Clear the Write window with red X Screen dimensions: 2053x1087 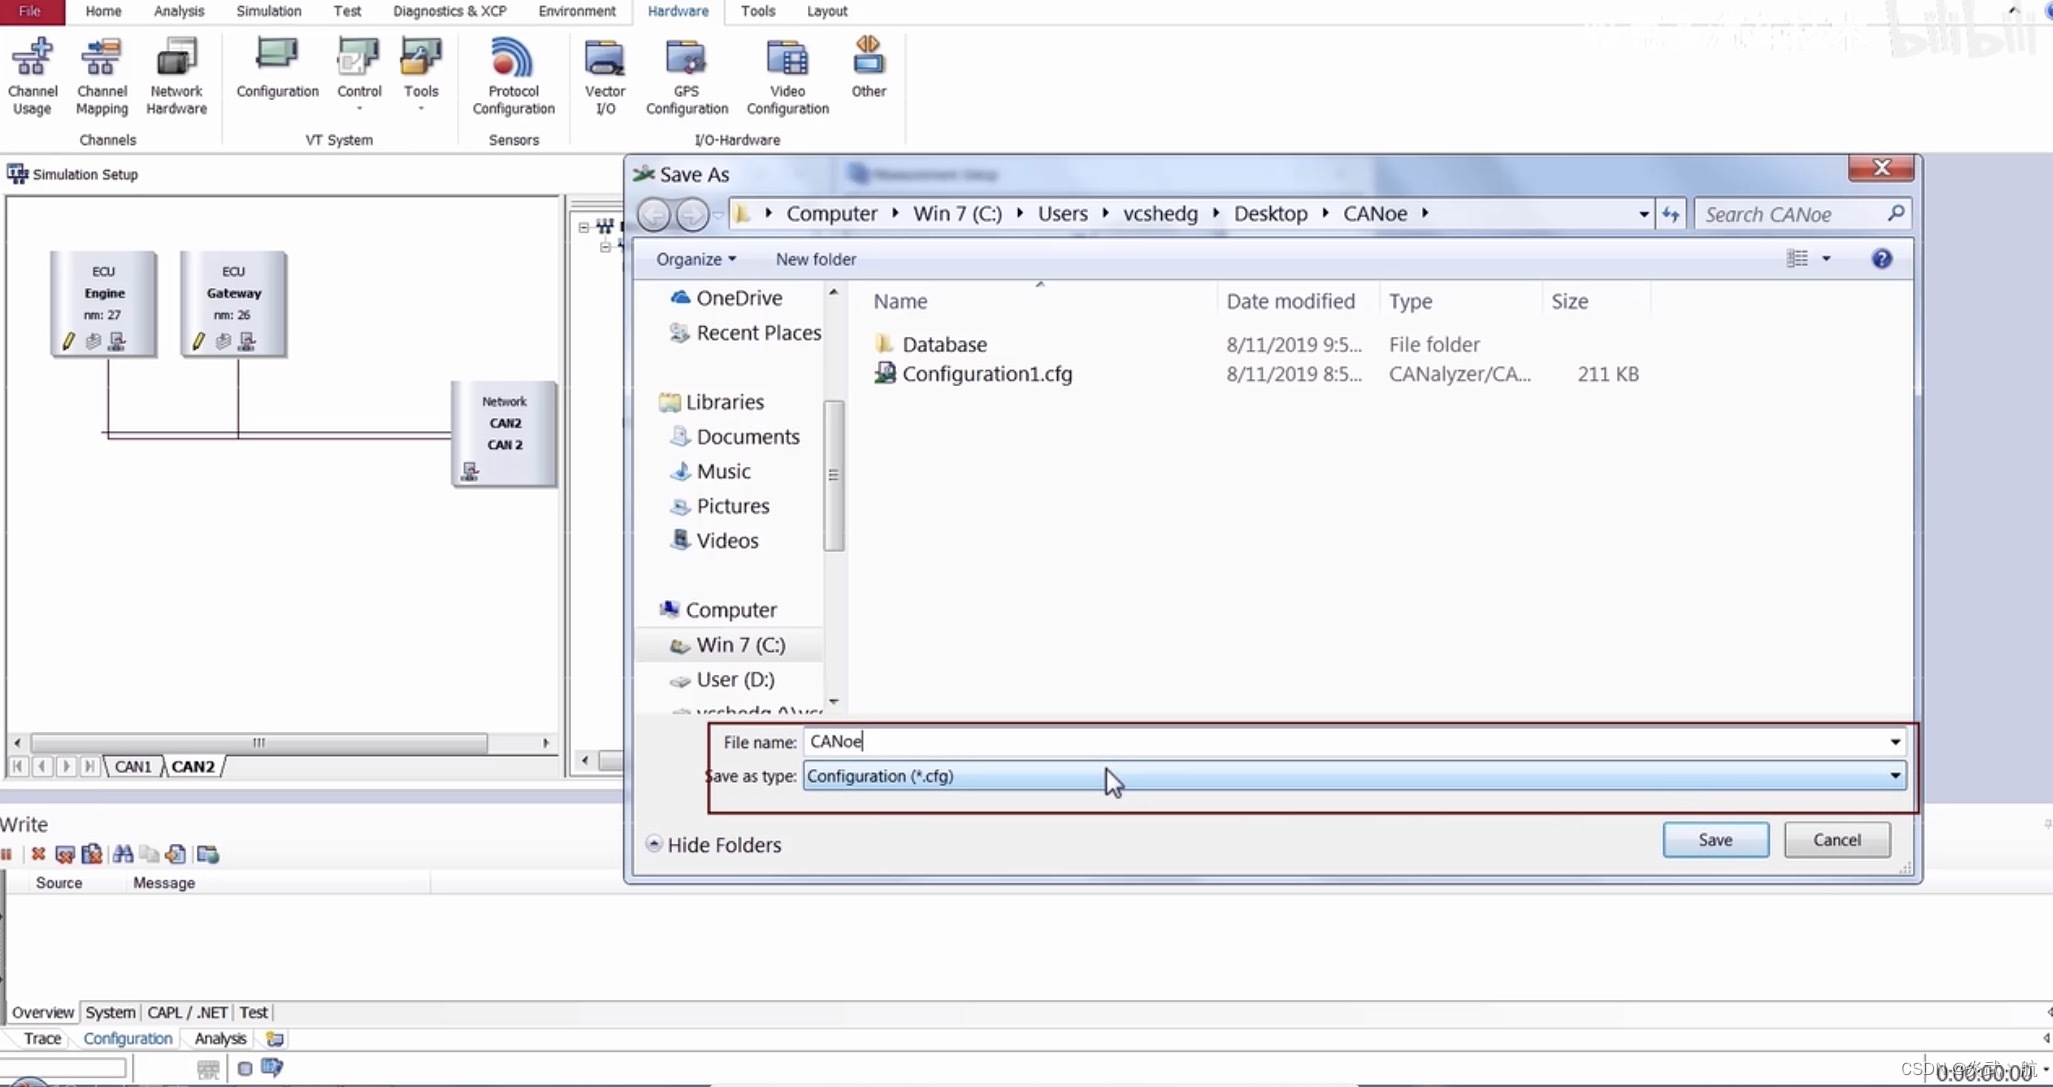(x=38, y=854)
